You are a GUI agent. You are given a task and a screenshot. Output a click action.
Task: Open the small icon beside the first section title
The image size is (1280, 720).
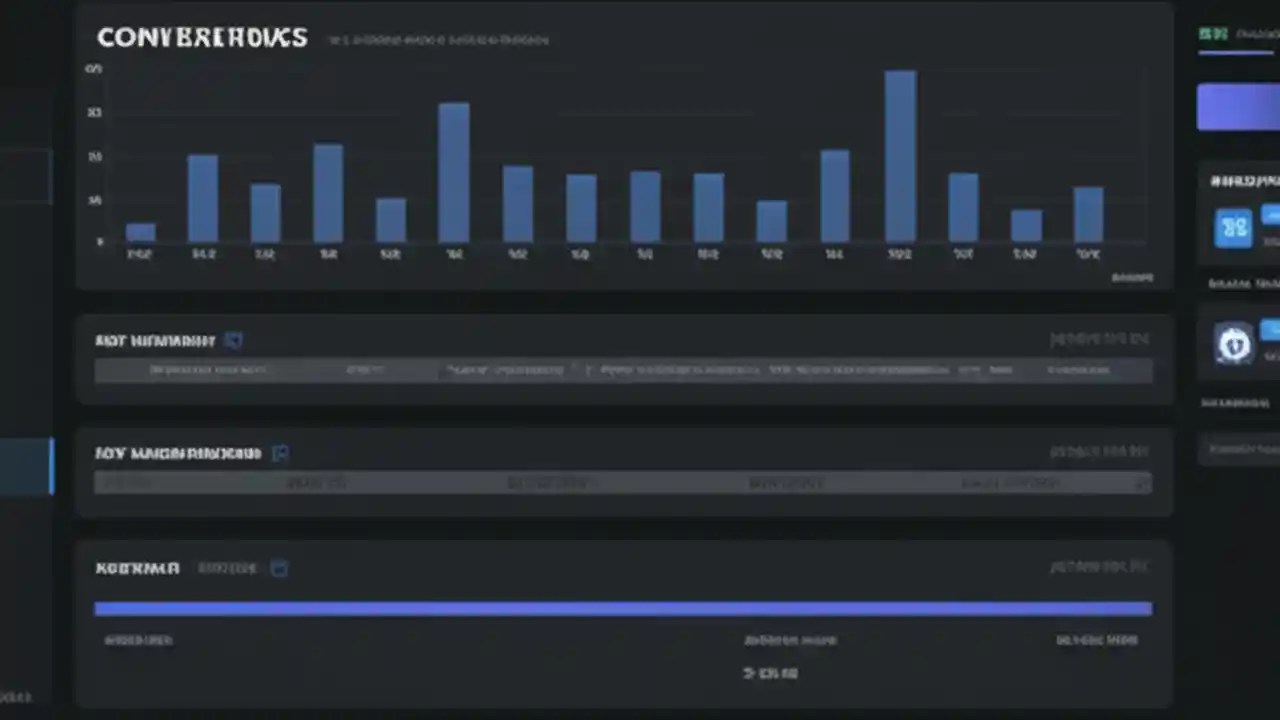[x=234, y=340]
